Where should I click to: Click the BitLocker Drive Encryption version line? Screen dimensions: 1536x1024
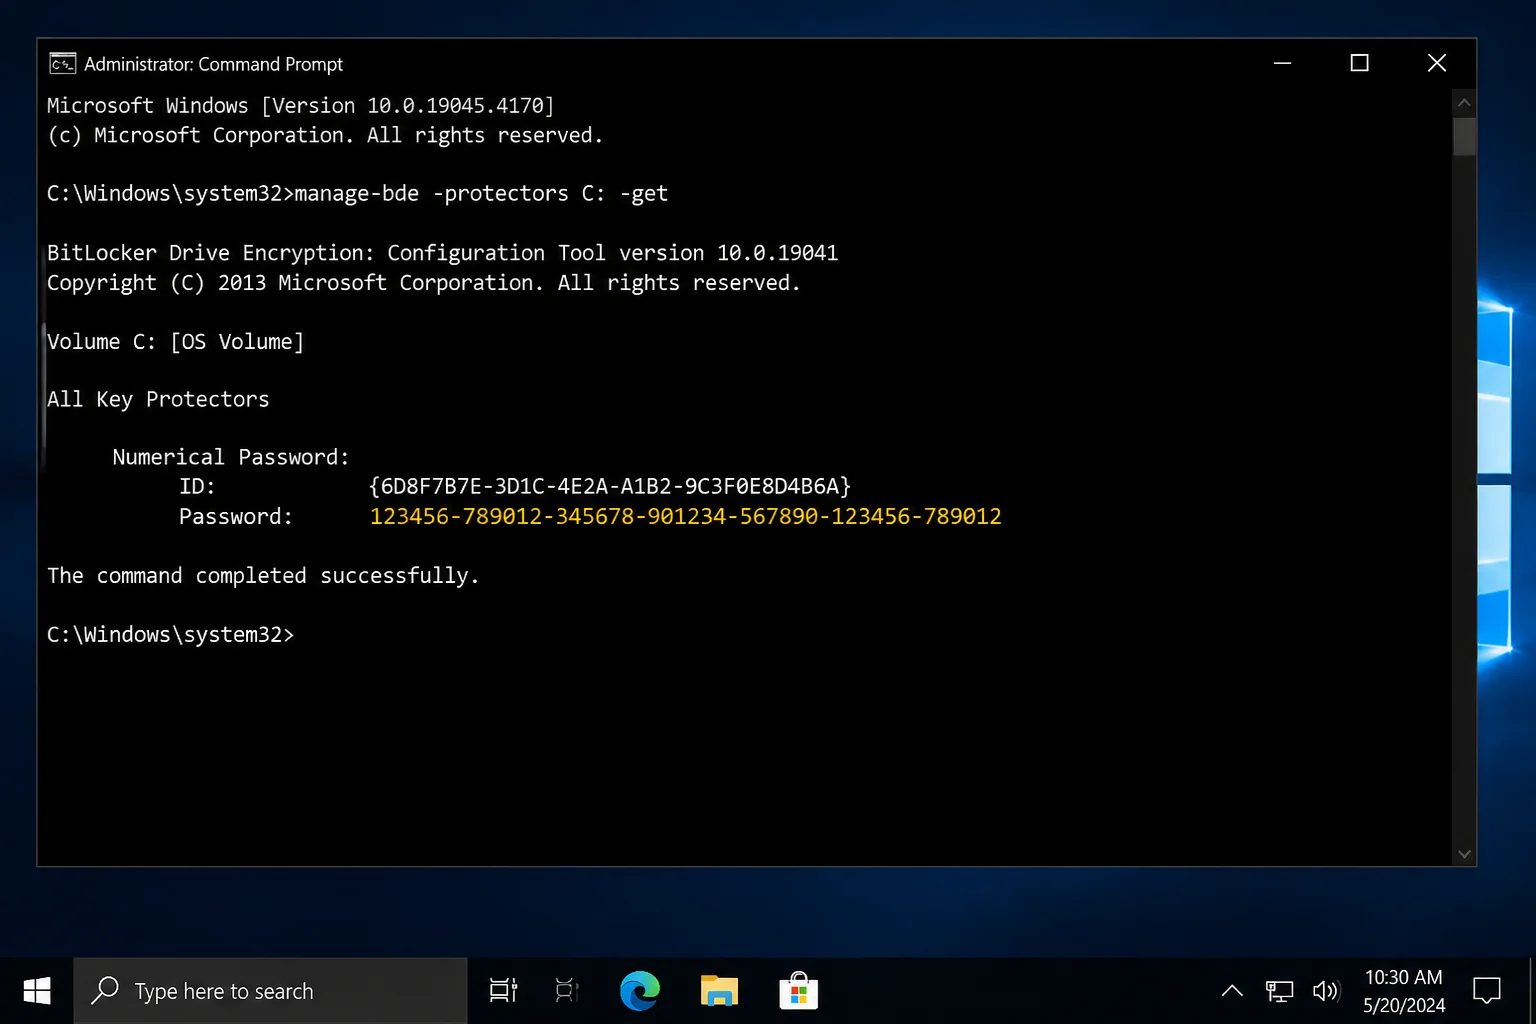click(442, 253)
